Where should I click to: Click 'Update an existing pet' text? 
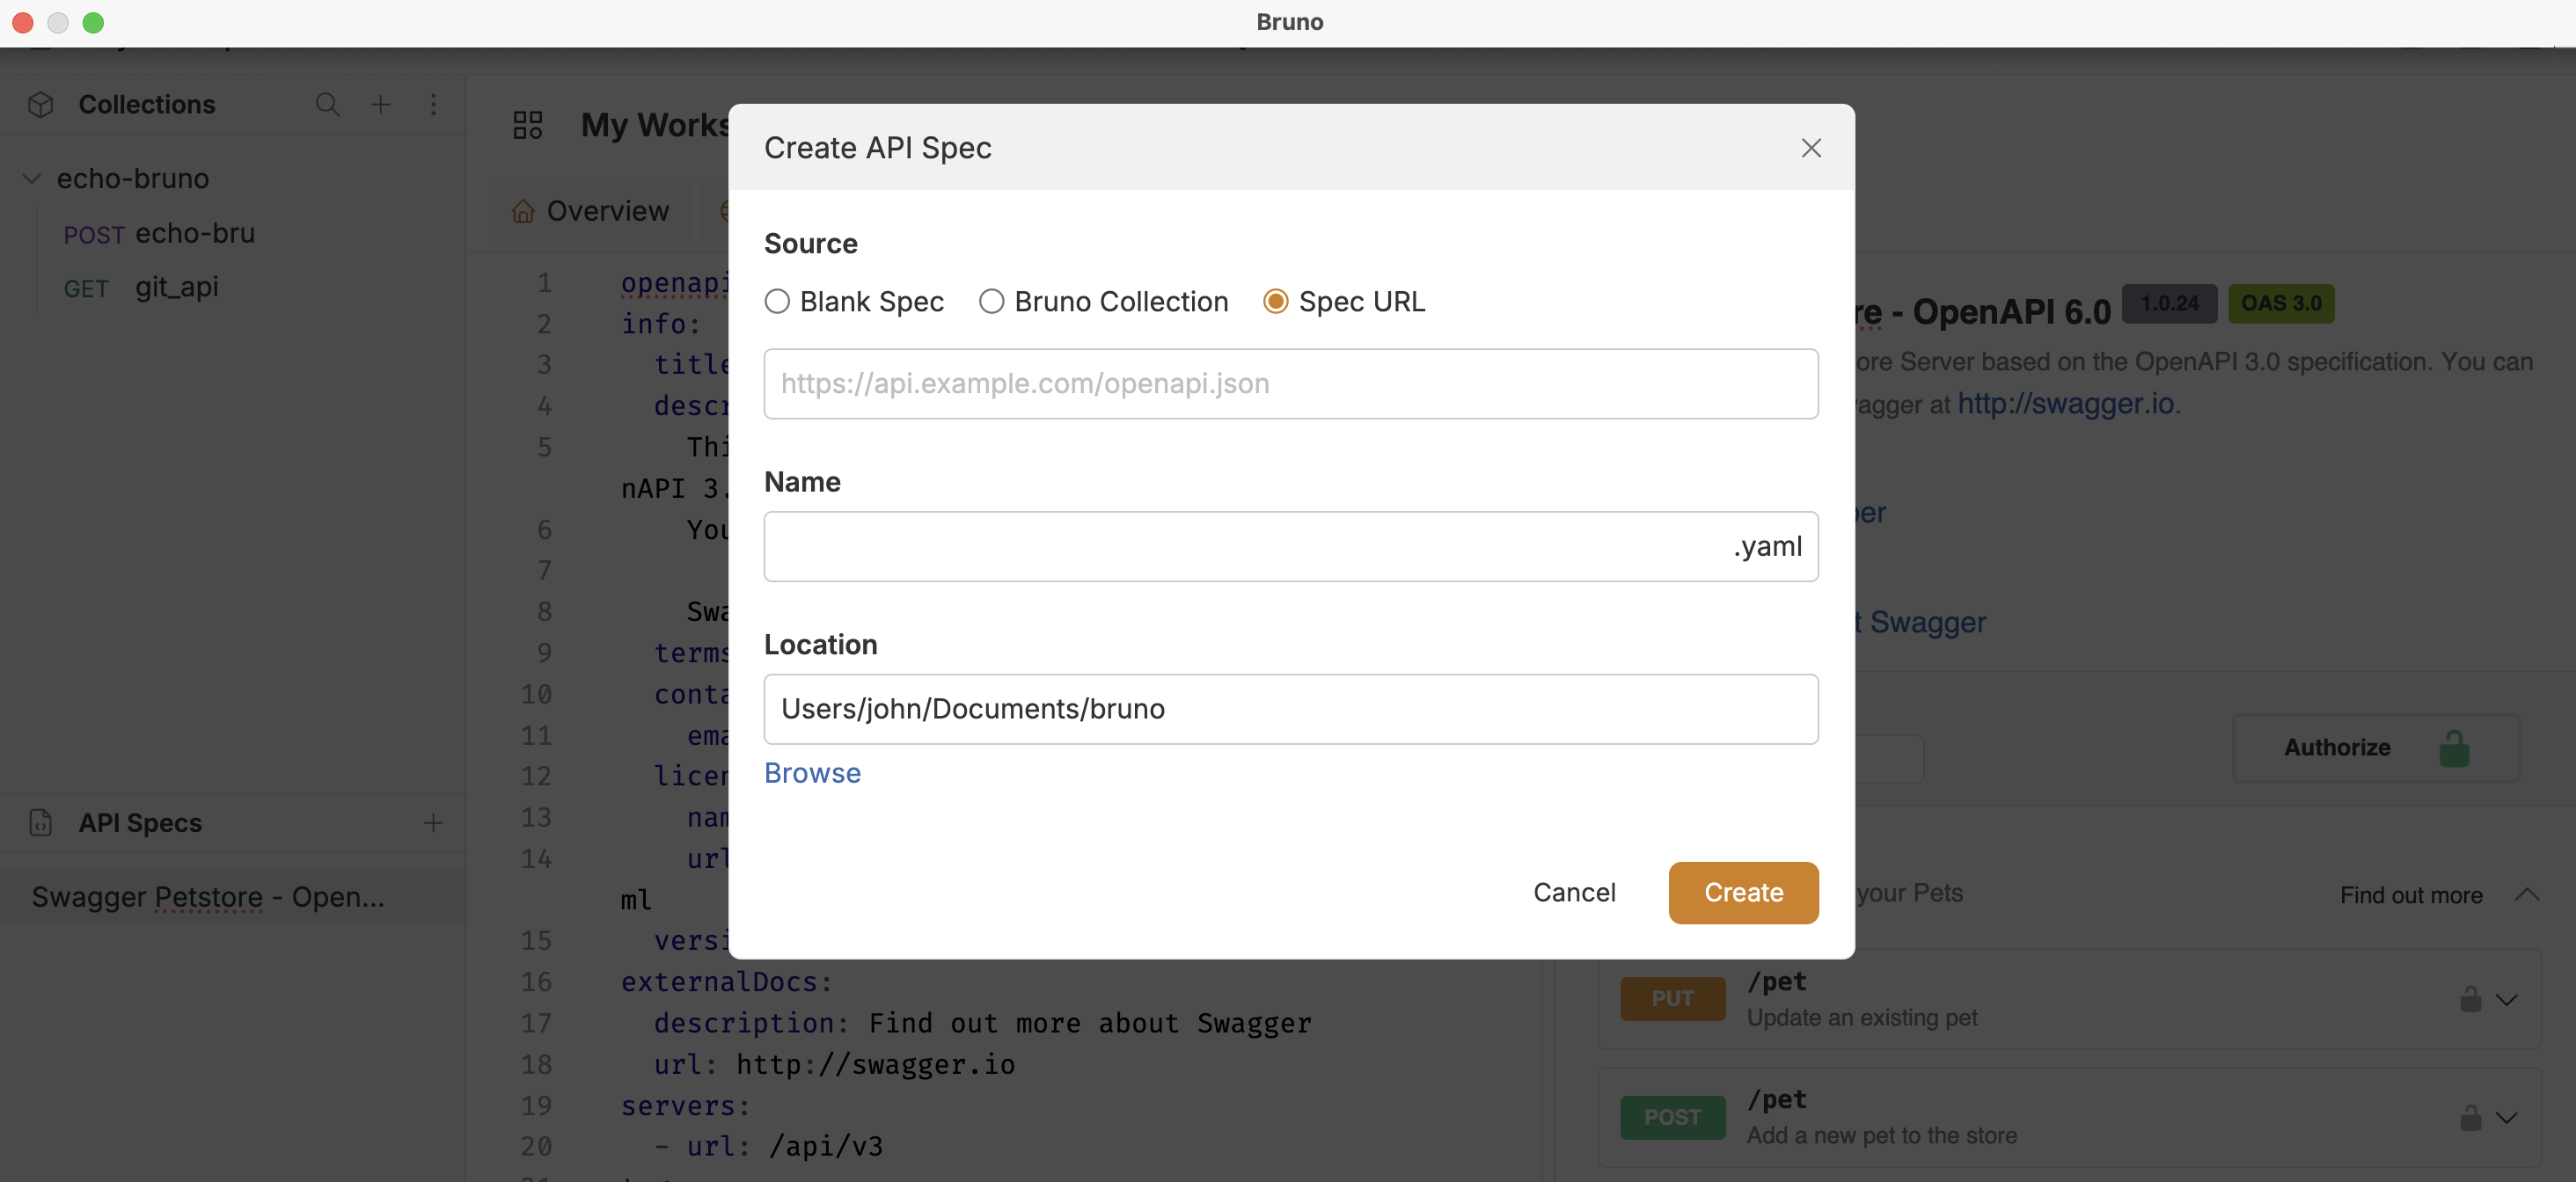1862,1017
